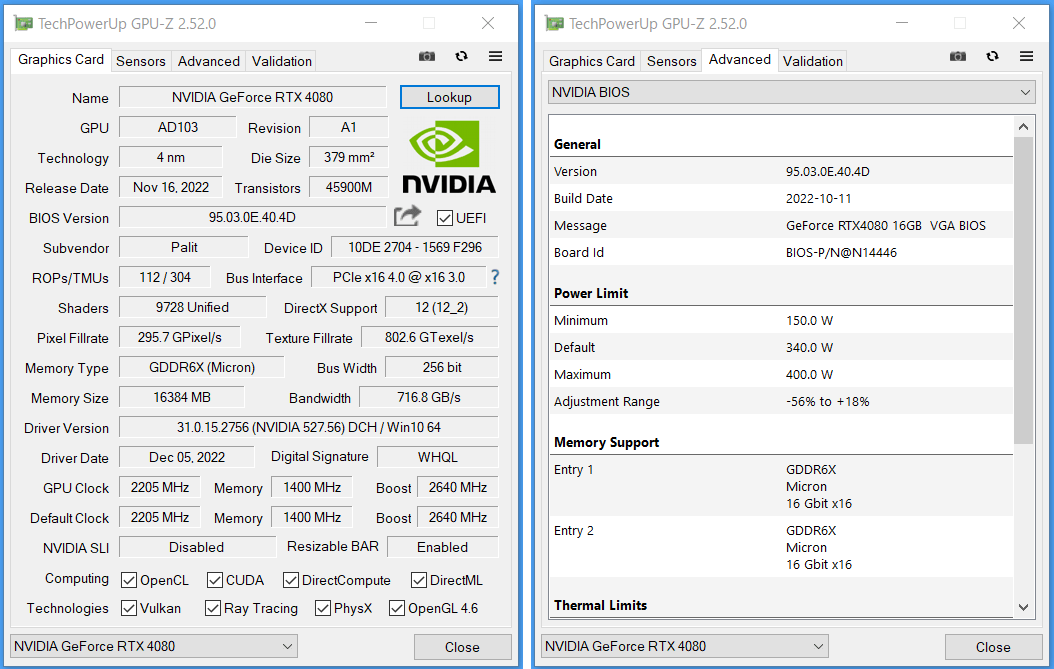
Task: Click scrollbar up arrow in Advanced panel
Action: click(x=1023, y=126)
